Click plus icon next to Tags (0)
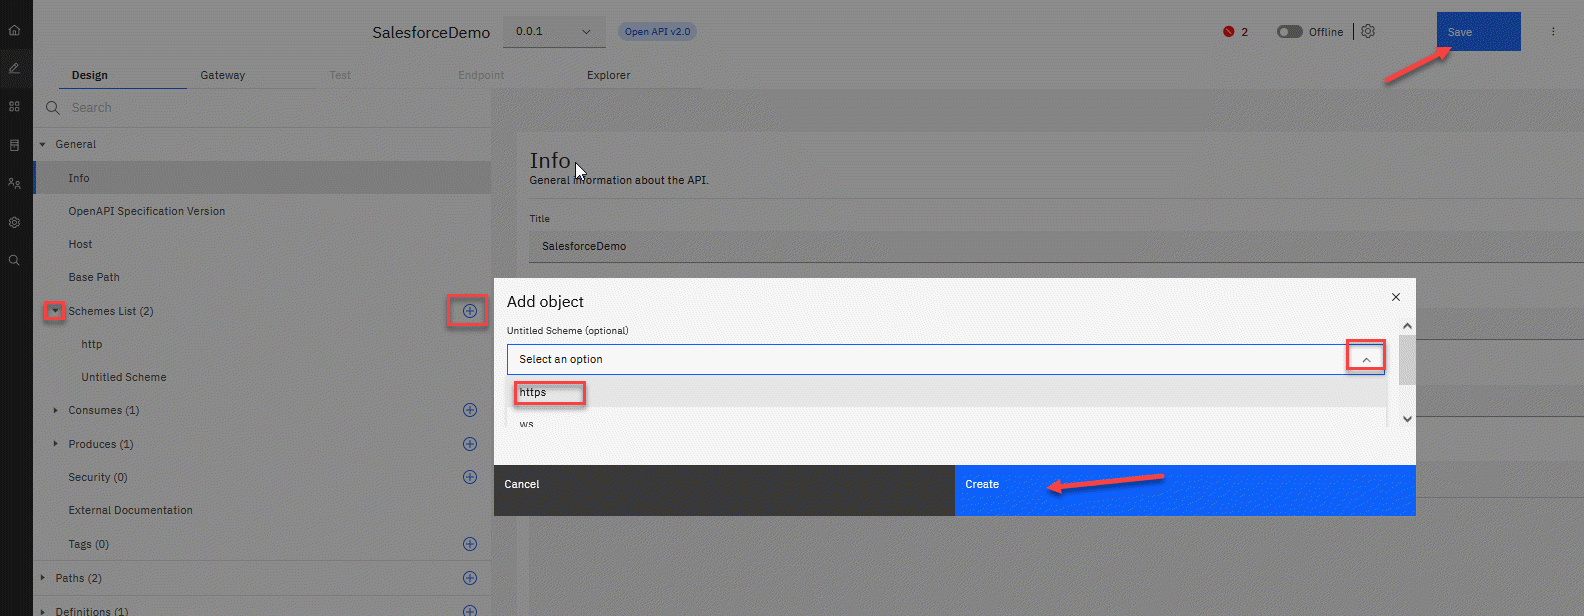Viewport: 1584px width, 616px height. point(470,544)
